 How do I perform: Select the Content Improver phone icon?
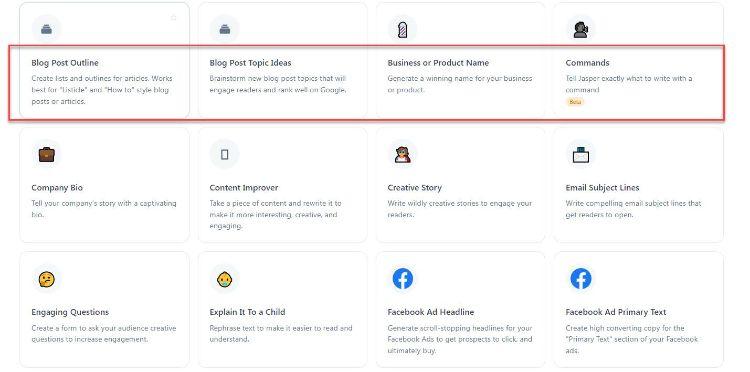click(x=224, y=154)
